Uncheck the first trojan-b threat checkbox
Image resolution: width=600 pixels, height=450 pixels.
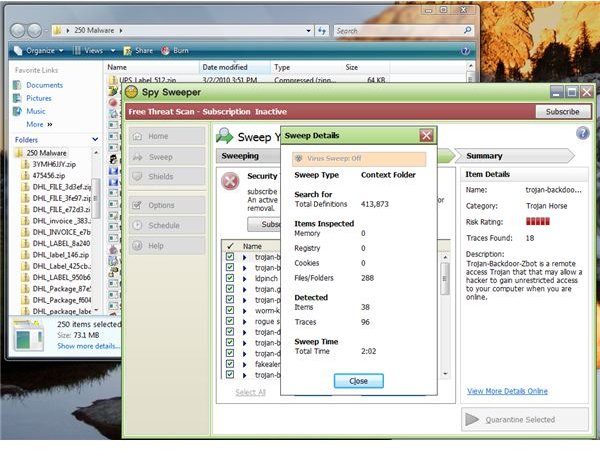230,256
